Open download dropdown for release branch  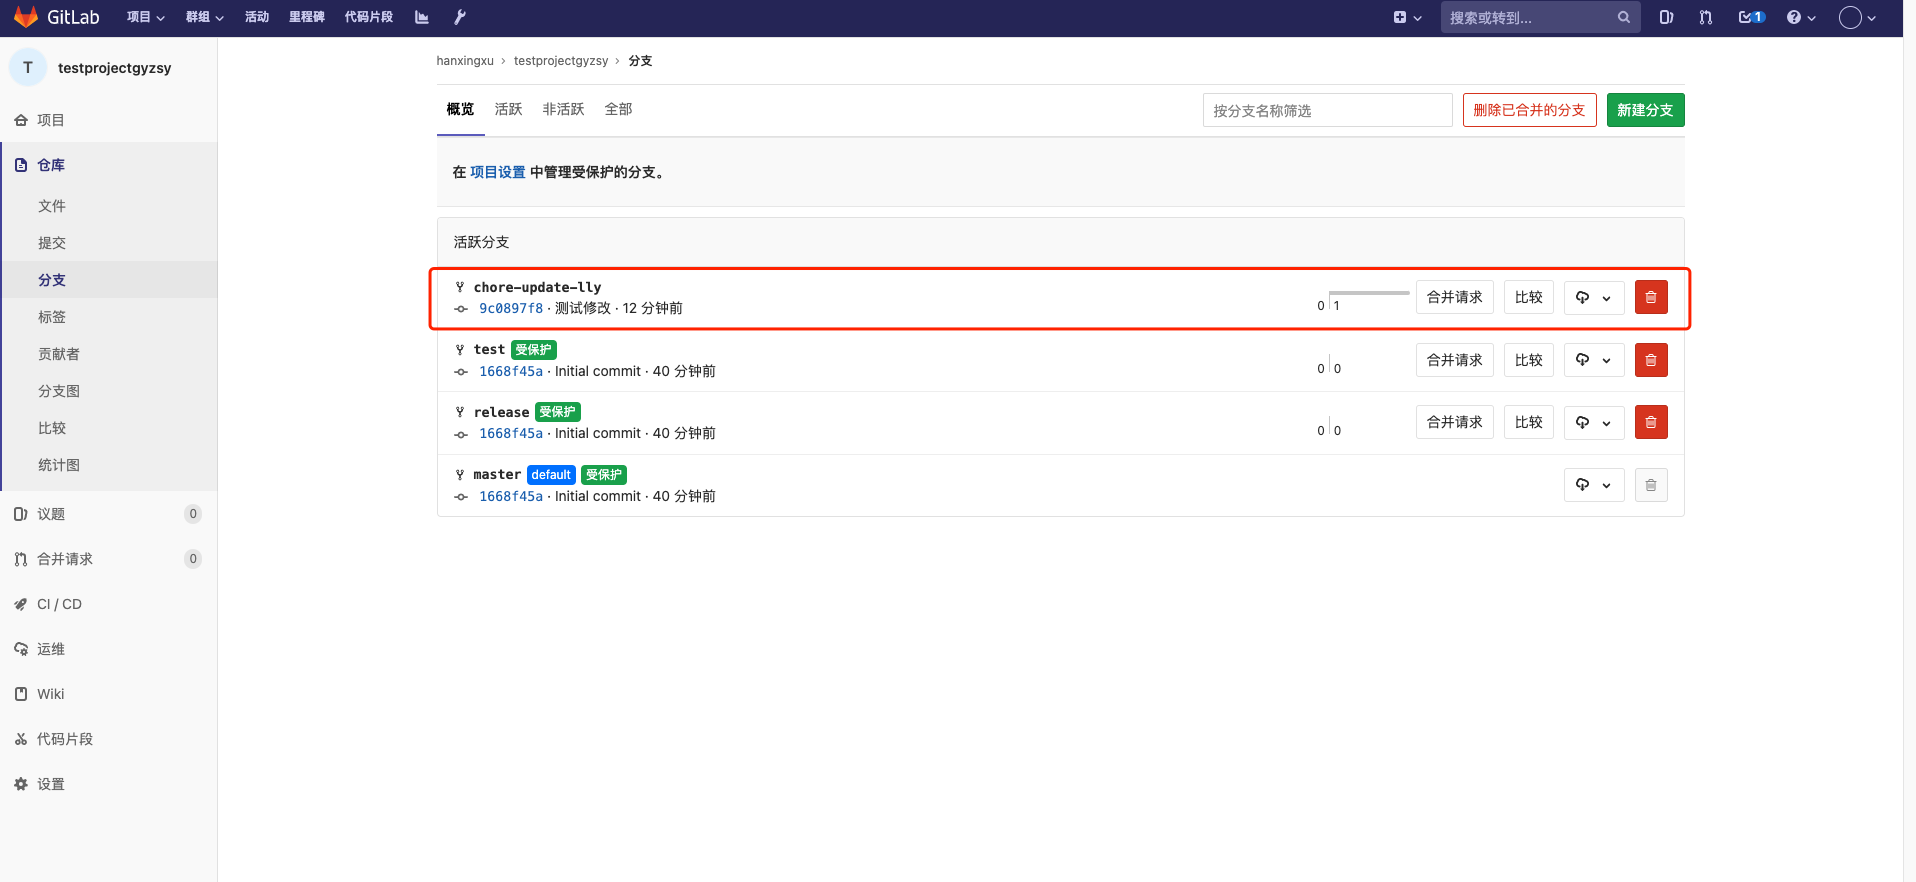click(x=1594, y=422)
